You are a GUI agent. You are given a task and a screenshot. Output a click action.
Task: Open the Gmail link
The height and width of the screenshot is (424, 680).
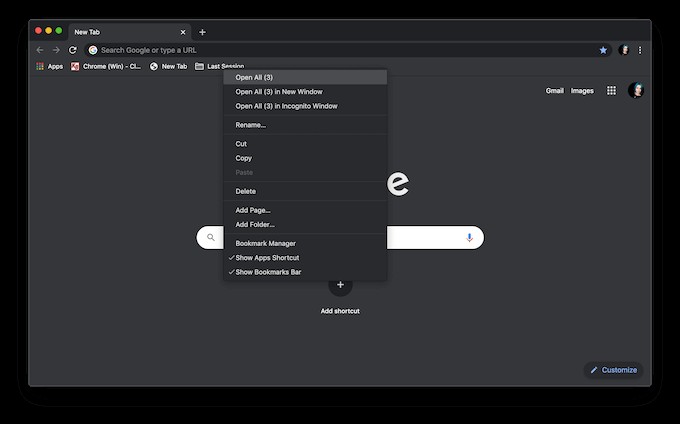point(555,91)
